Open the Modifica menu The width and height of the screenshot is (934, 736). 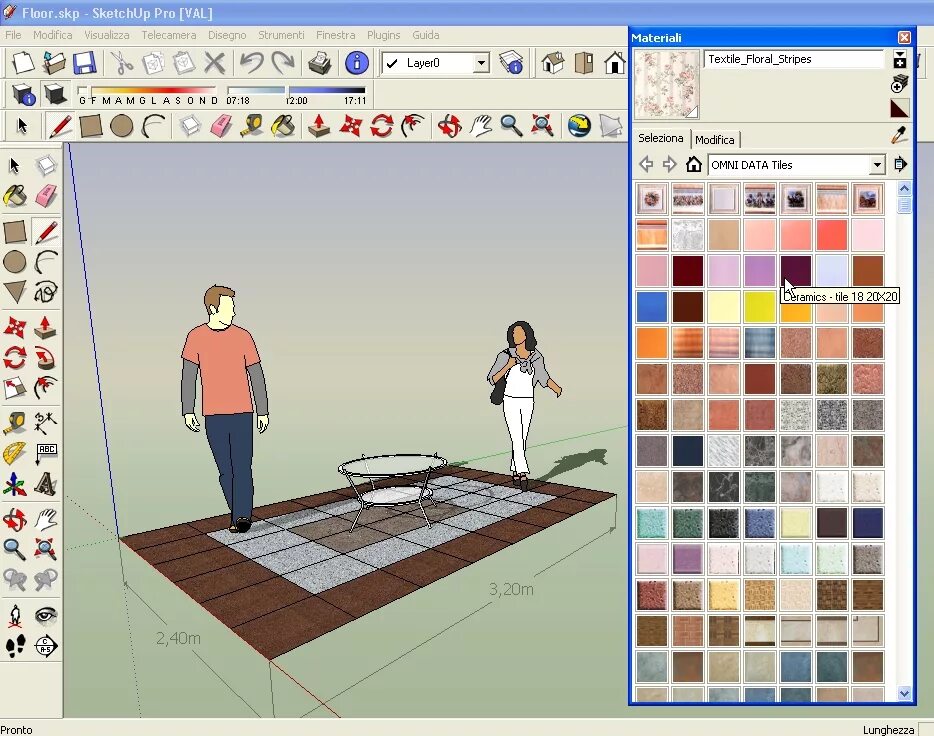click(x=52, y=35)
